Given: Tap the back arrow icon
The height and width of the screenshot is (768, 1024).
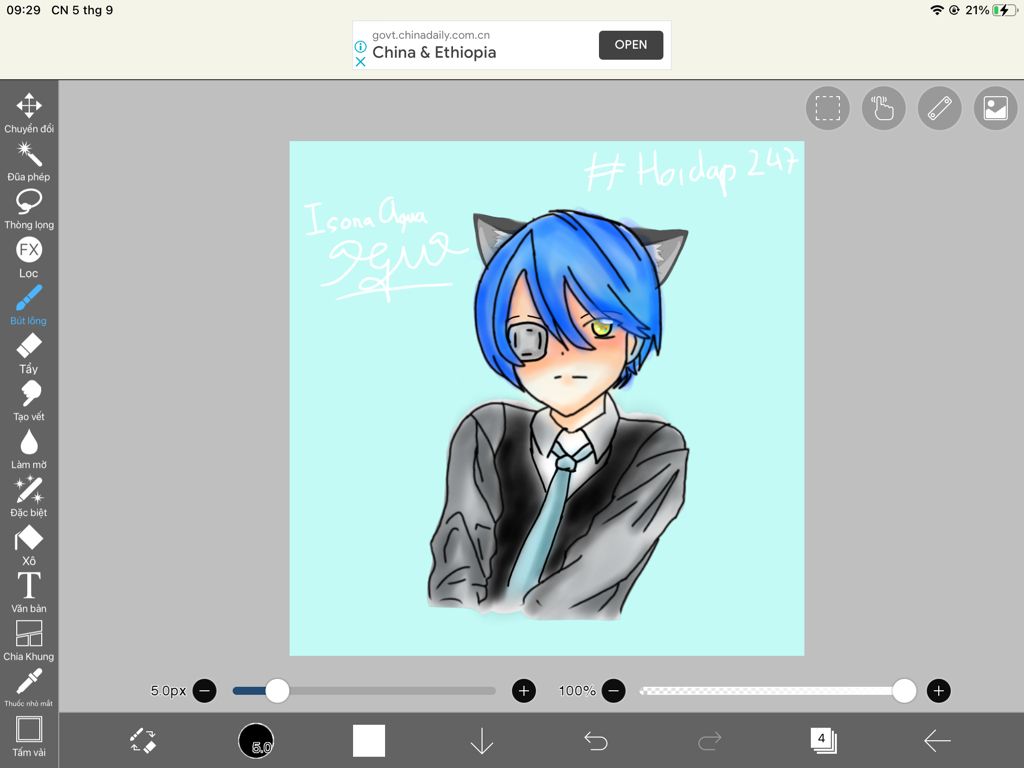Looking at the screenshot, I should (936, 741).
